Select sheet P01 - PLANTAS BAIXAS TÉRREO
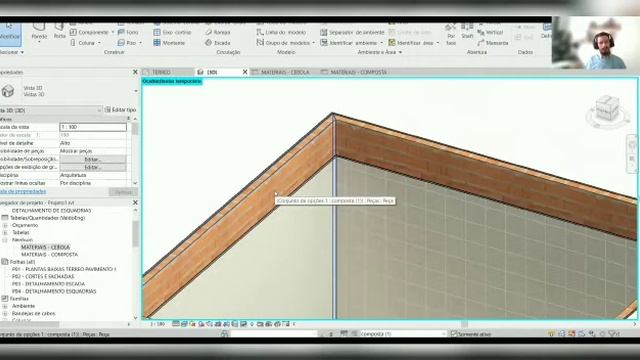The width and height of the screenshot is (640, 360). coord(64,269)
